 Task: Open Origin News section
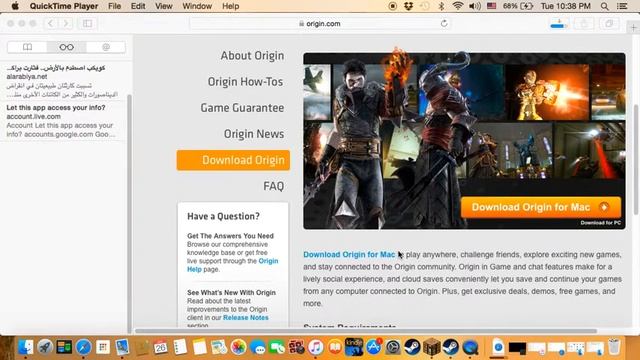click(x=254, y=134)
